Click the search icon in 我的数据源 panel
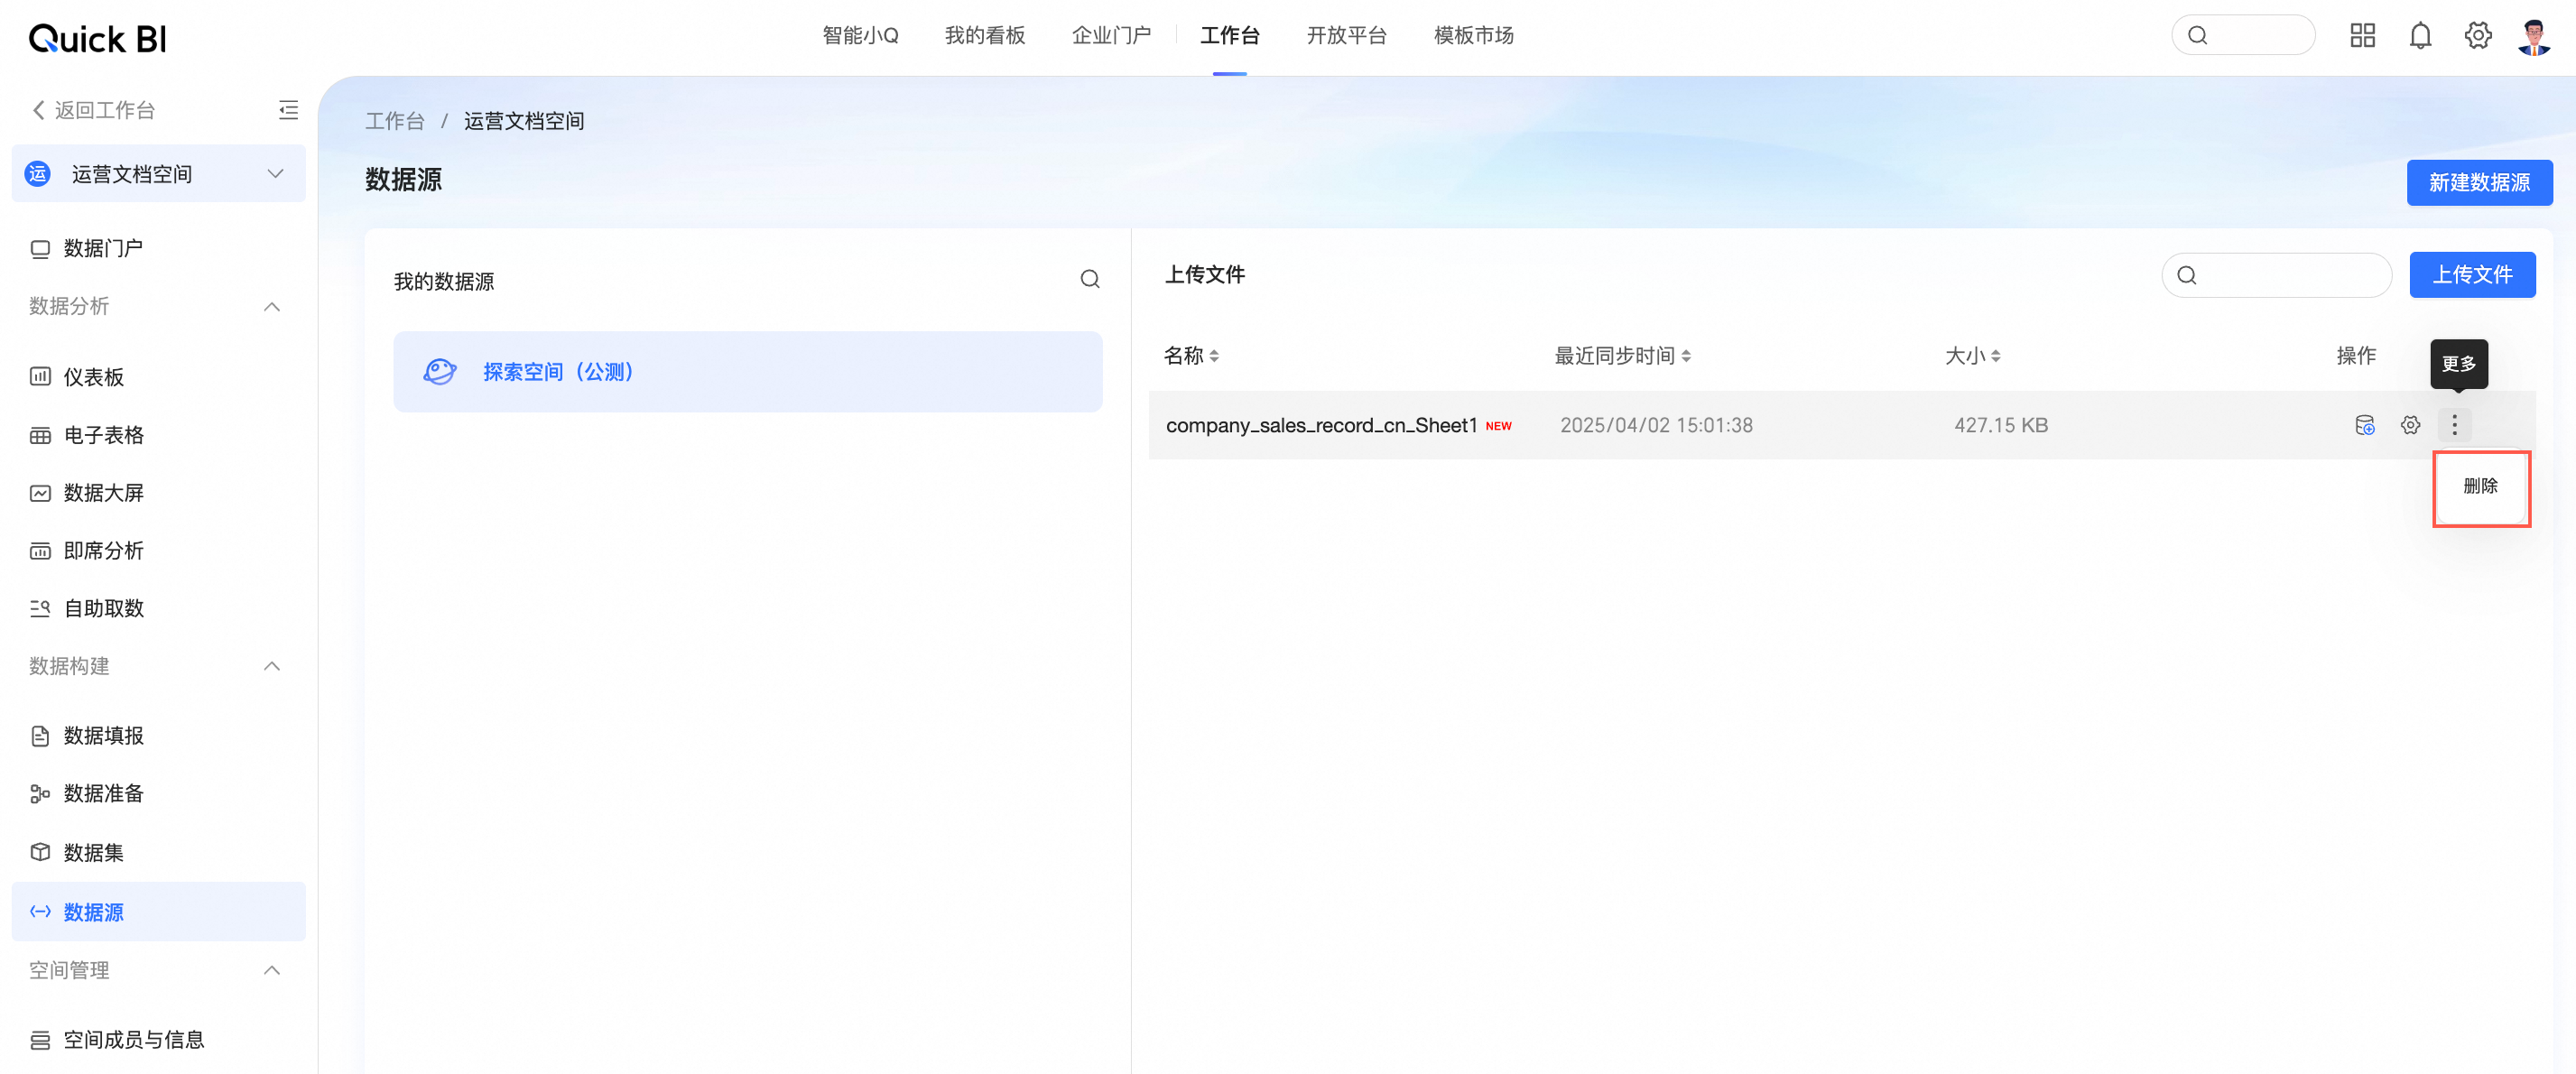 coord(1090,280)
